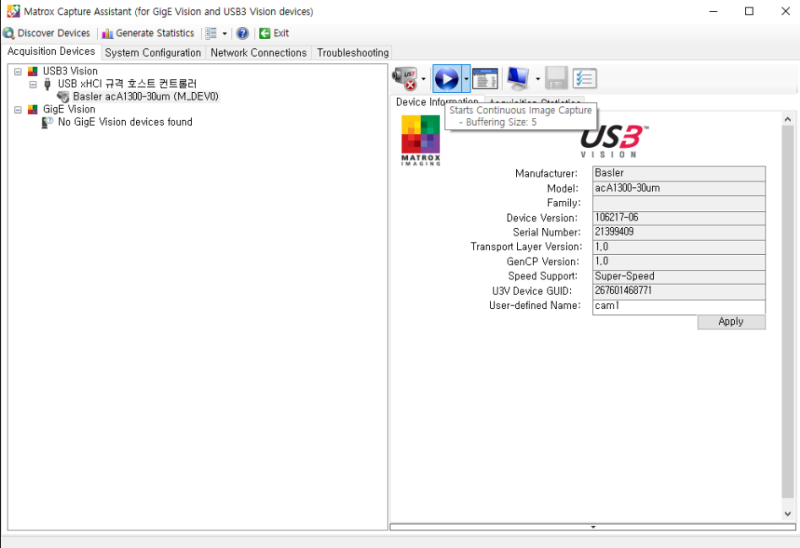Click Transport Layer Version value field
Image resolution: width=800 pixels, height=548 pixels.
tap(679, 247)
